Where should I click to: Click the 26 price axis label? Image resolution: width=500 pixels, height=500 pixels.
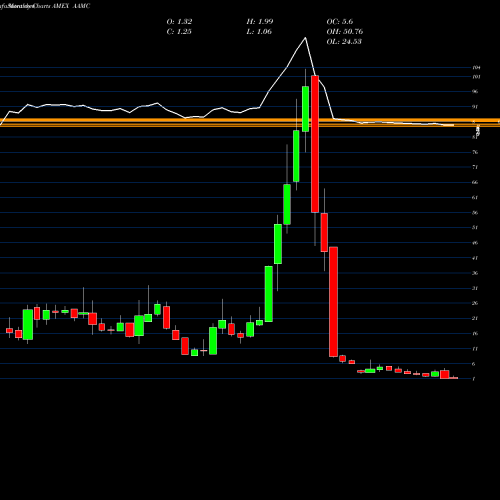[x=475, y=303]
